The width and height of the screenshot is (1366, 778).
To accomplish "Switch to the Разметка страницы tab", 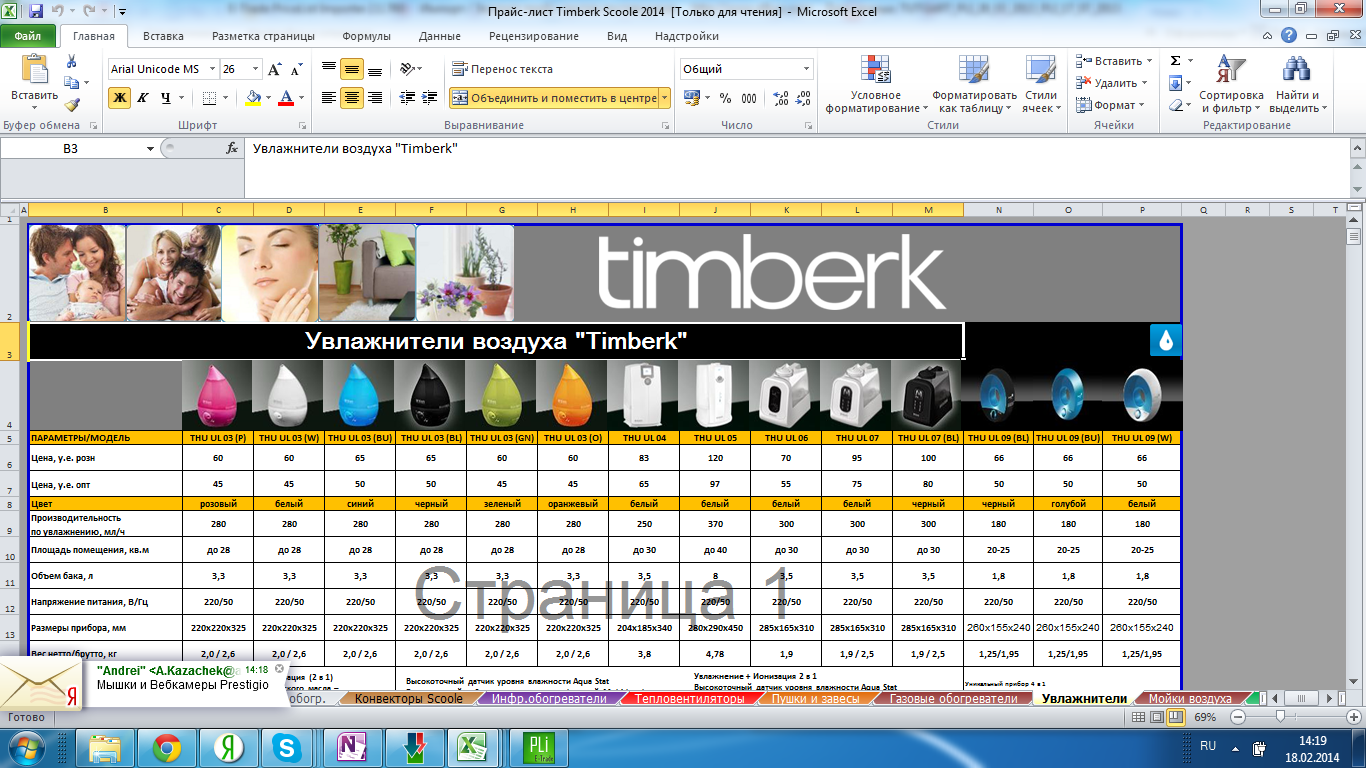I will point(263,36).
